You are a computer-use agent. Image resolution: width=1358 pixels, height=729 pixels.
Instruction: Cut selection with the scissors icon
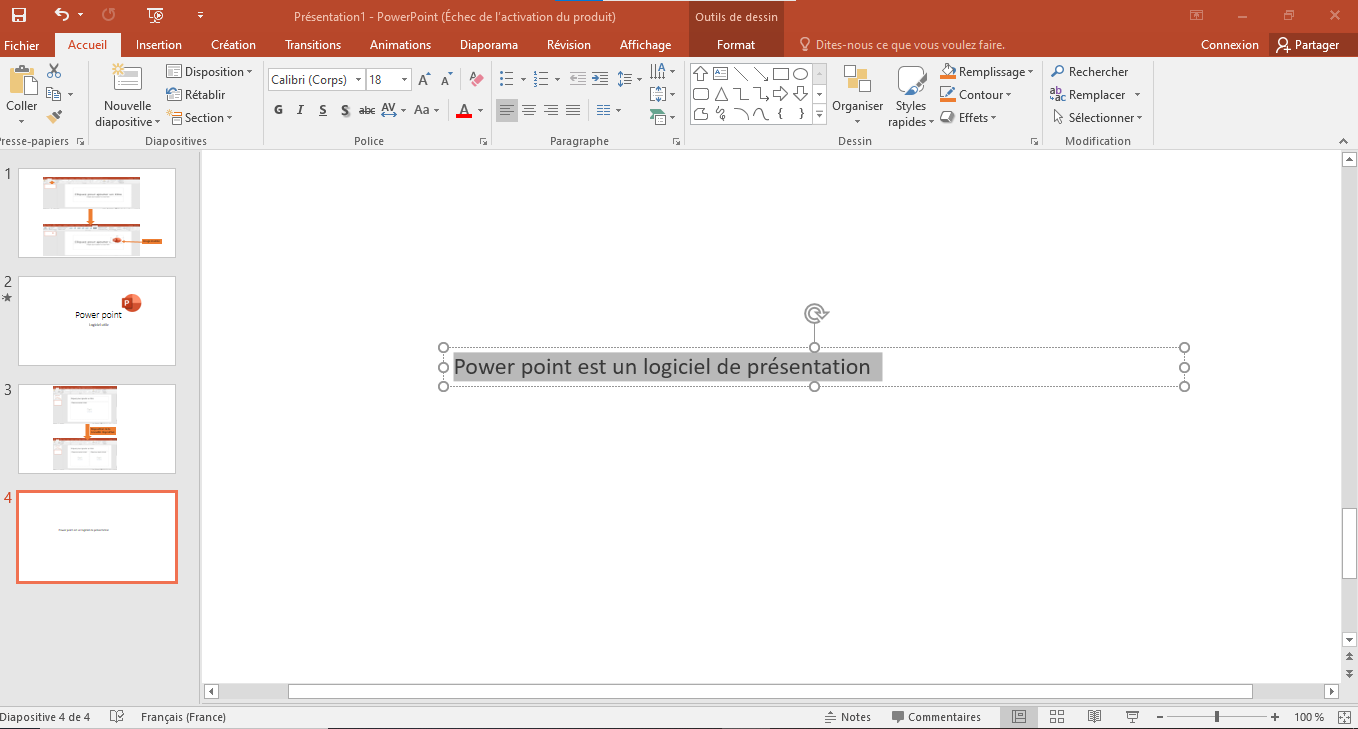tap(54, 71)
